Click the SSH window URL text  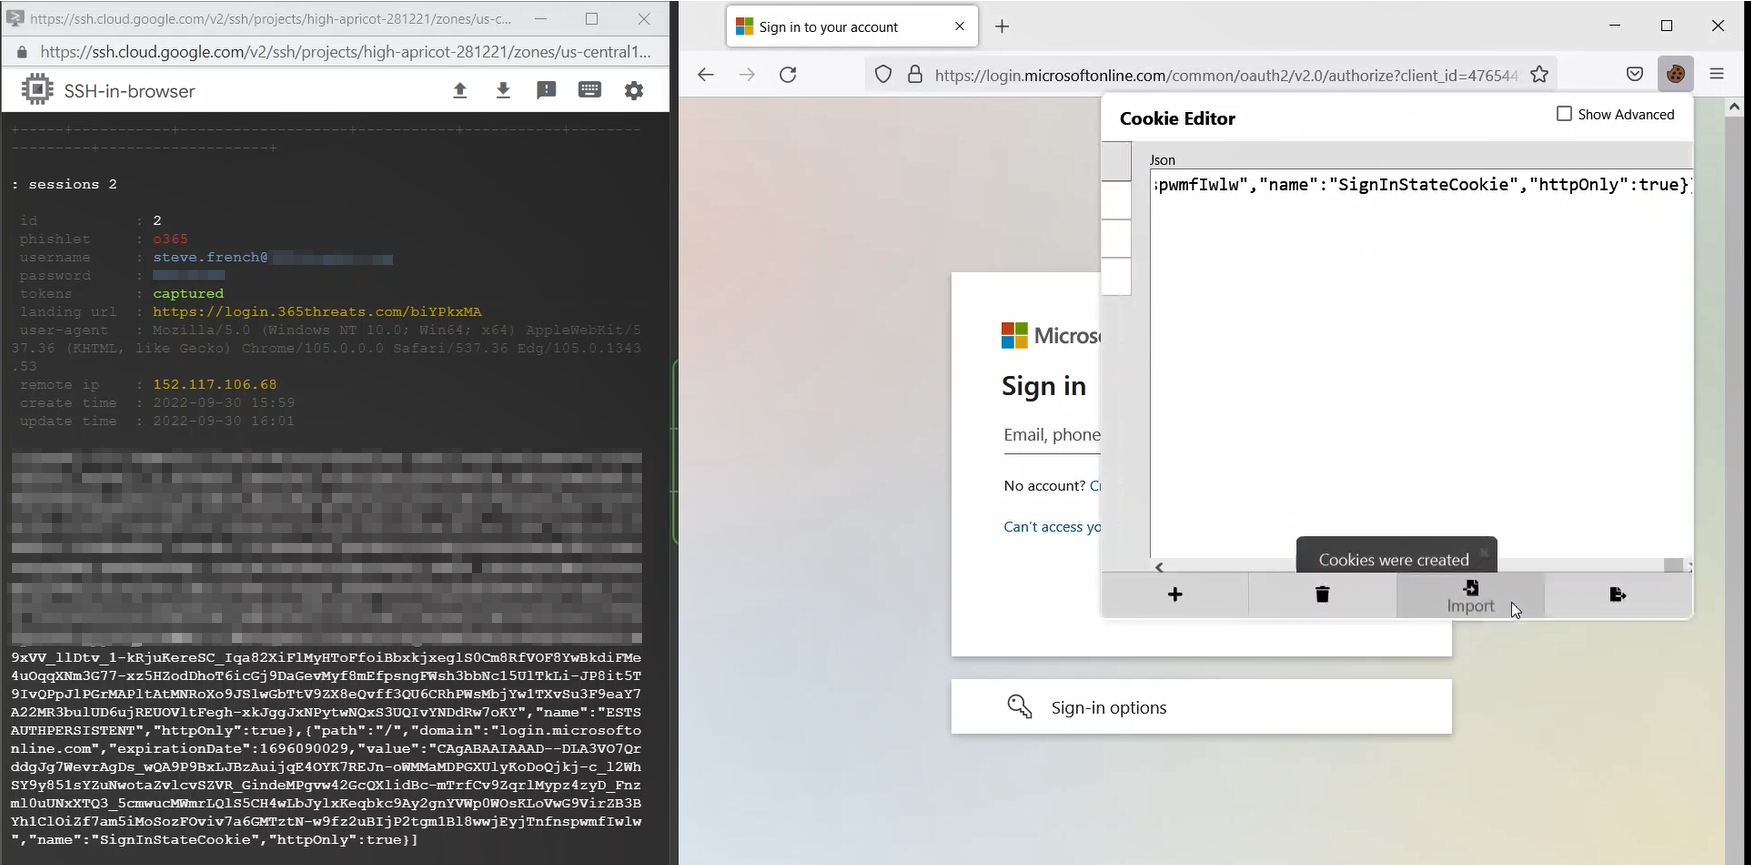click(346, 52)
